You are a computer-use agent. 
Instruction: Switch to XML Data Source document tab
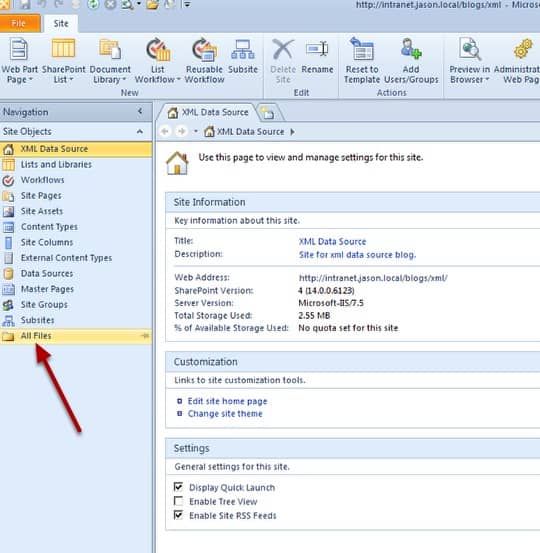click(x=208, y=113)
